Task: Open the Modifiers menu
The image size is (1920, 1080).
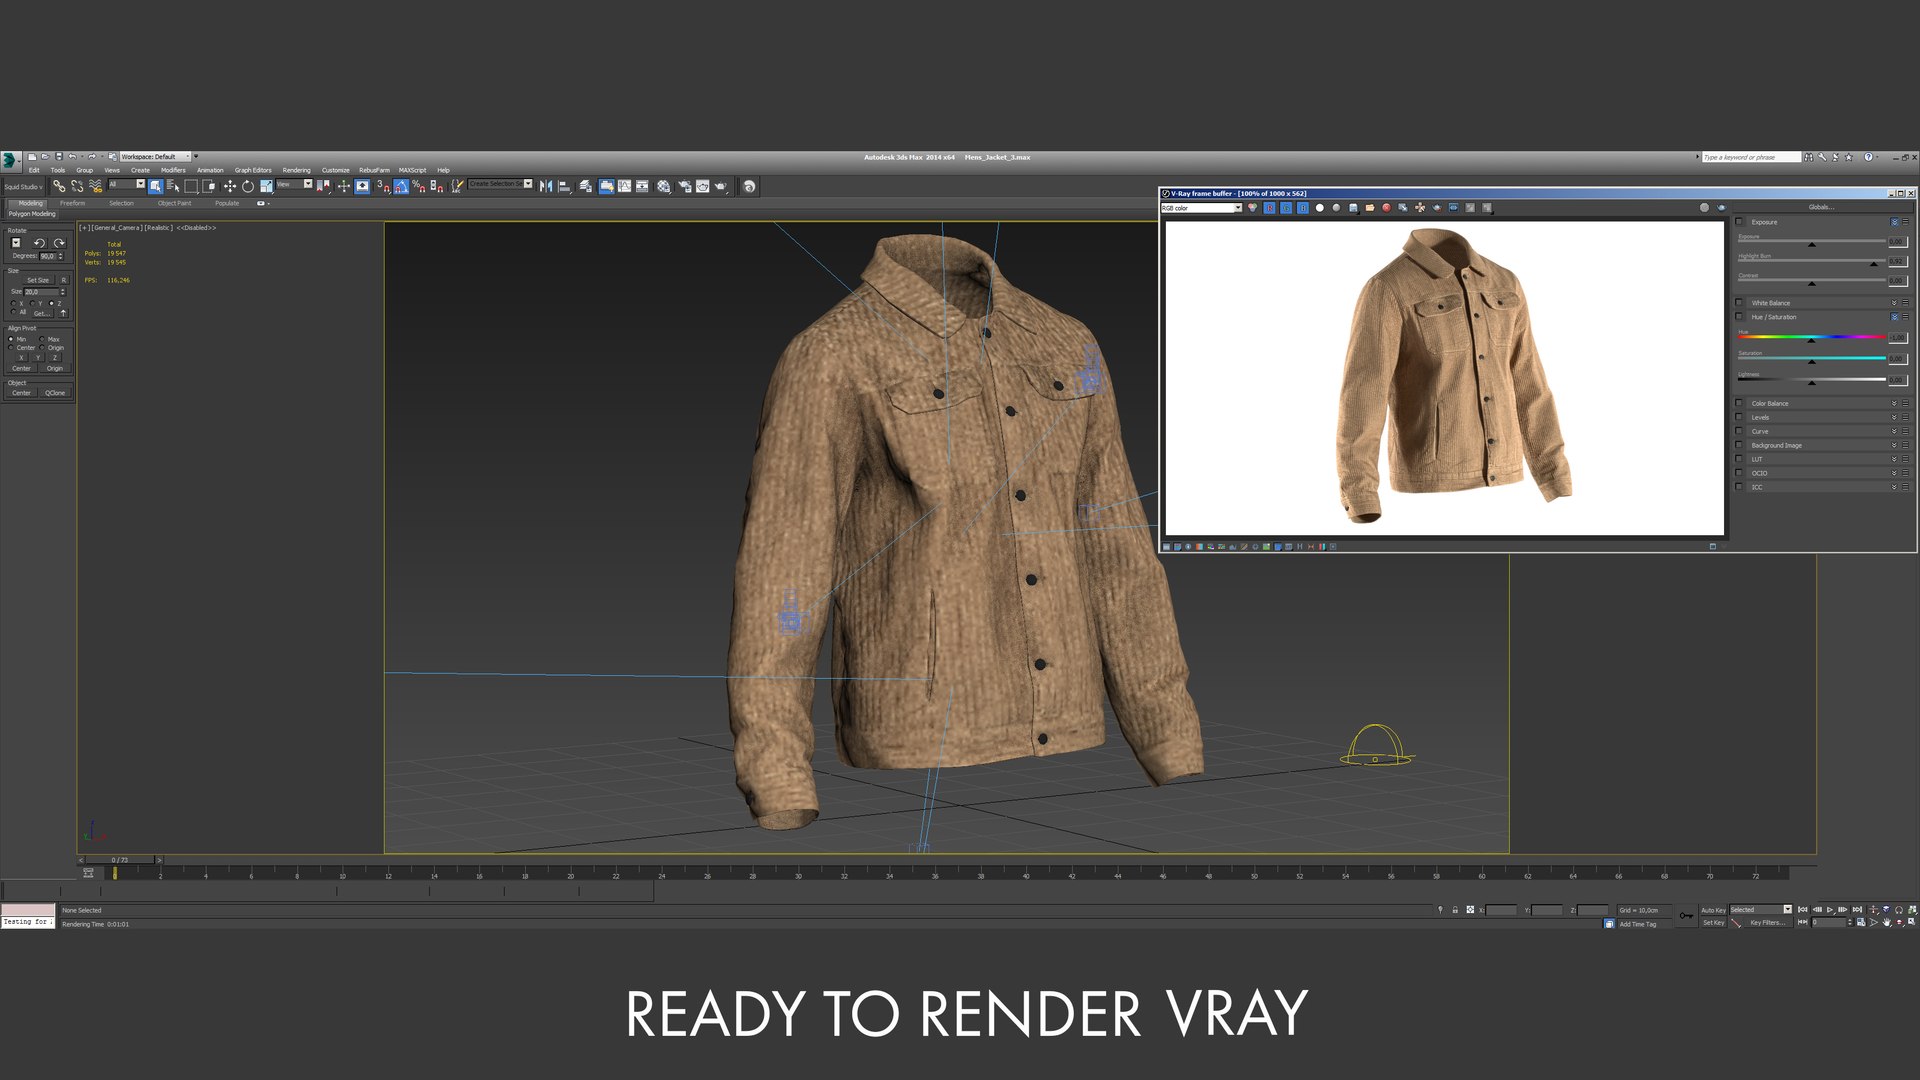Action: pos(173,170)
